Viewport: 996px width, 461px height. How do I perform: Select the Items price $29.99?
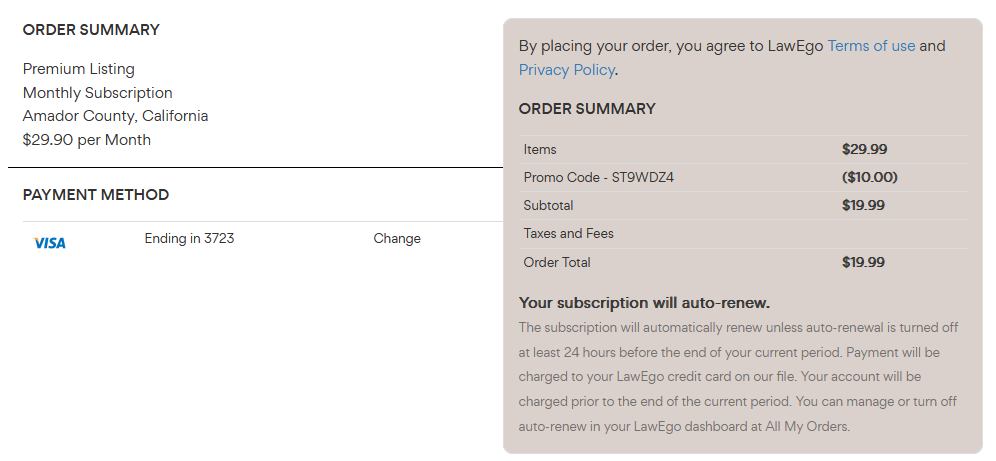pos(864,149)
